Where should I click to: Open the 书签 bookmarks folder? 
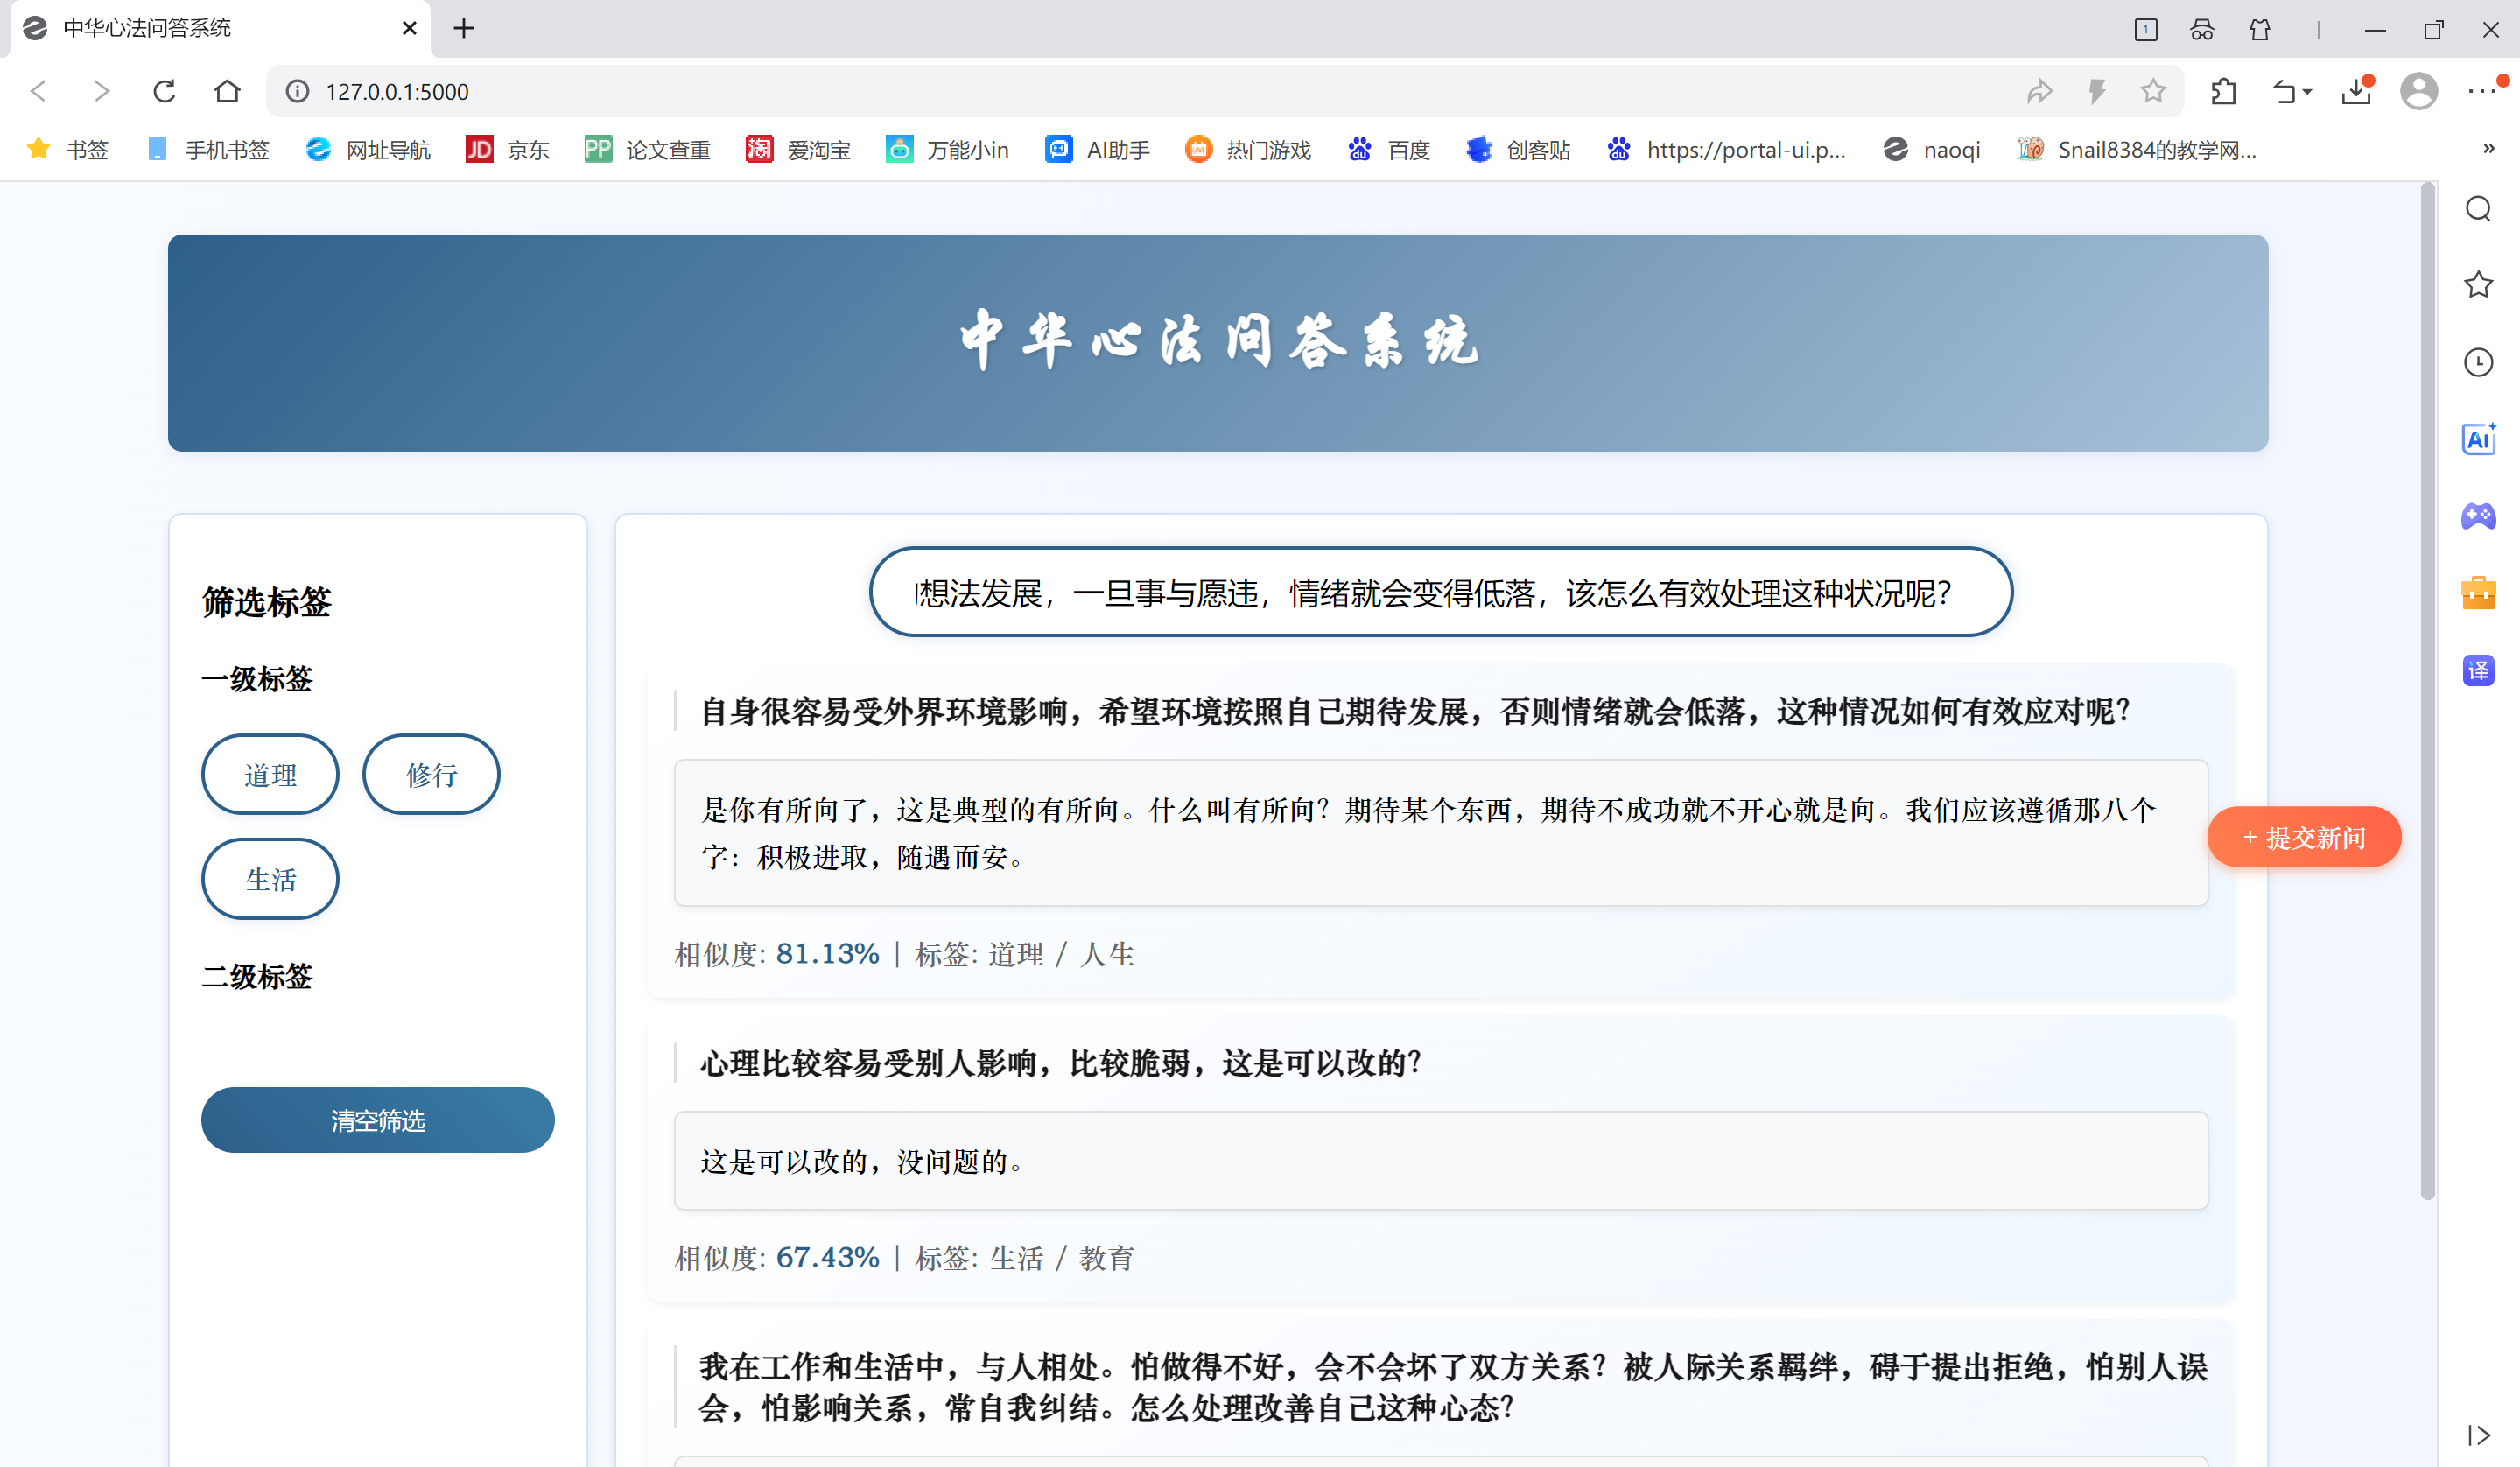[68, 150]
